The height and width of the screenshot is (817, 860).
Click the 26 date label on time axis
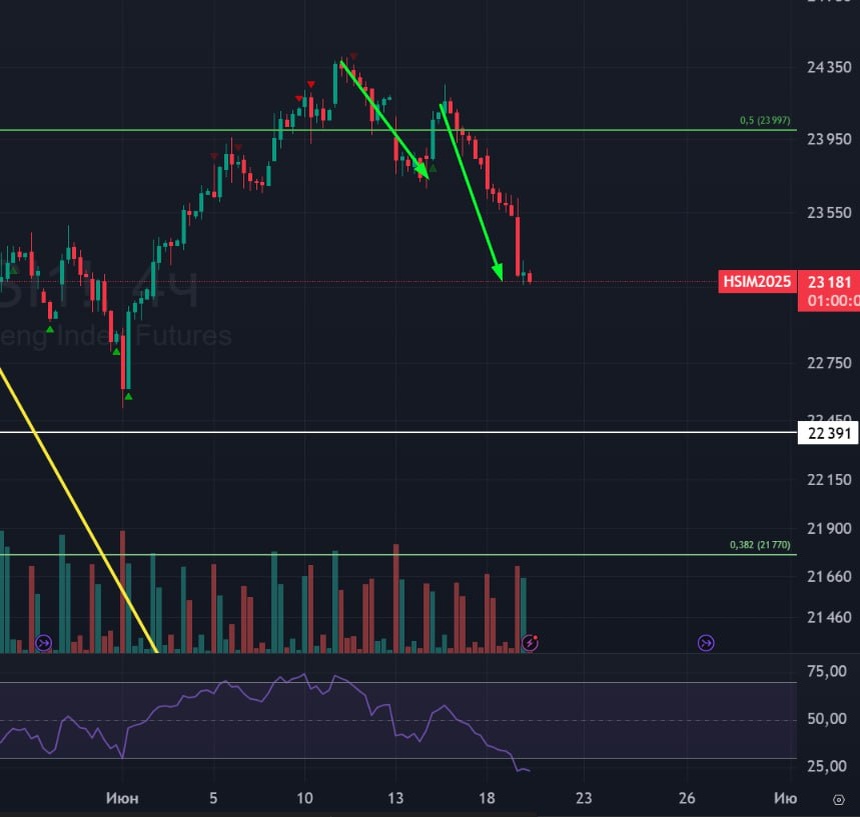pos(687,798)
